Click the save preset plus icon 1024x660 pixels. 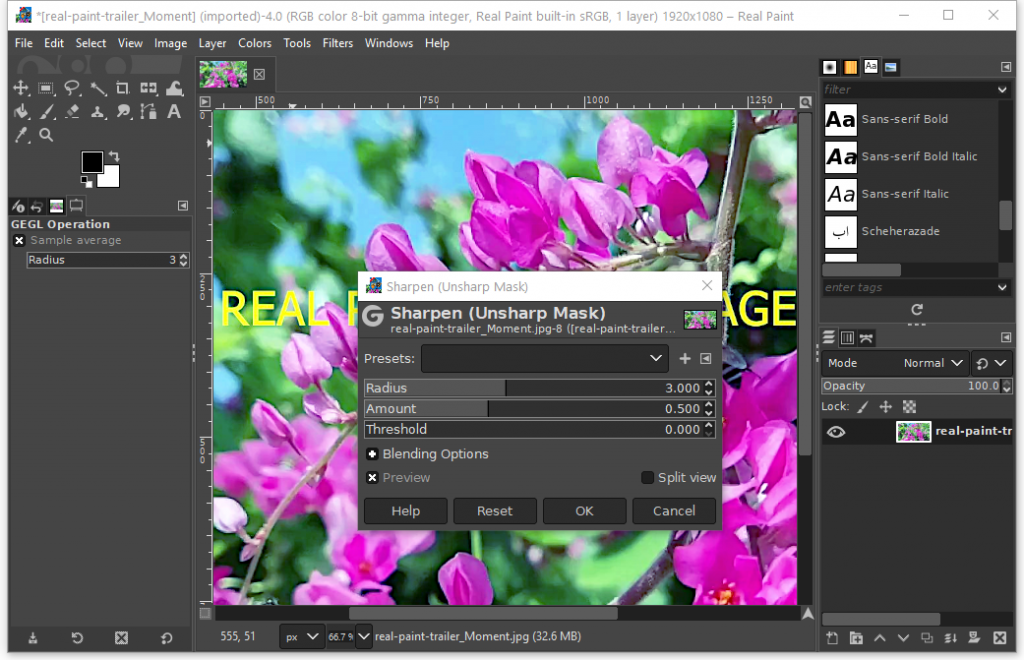(x=685, y=358)
